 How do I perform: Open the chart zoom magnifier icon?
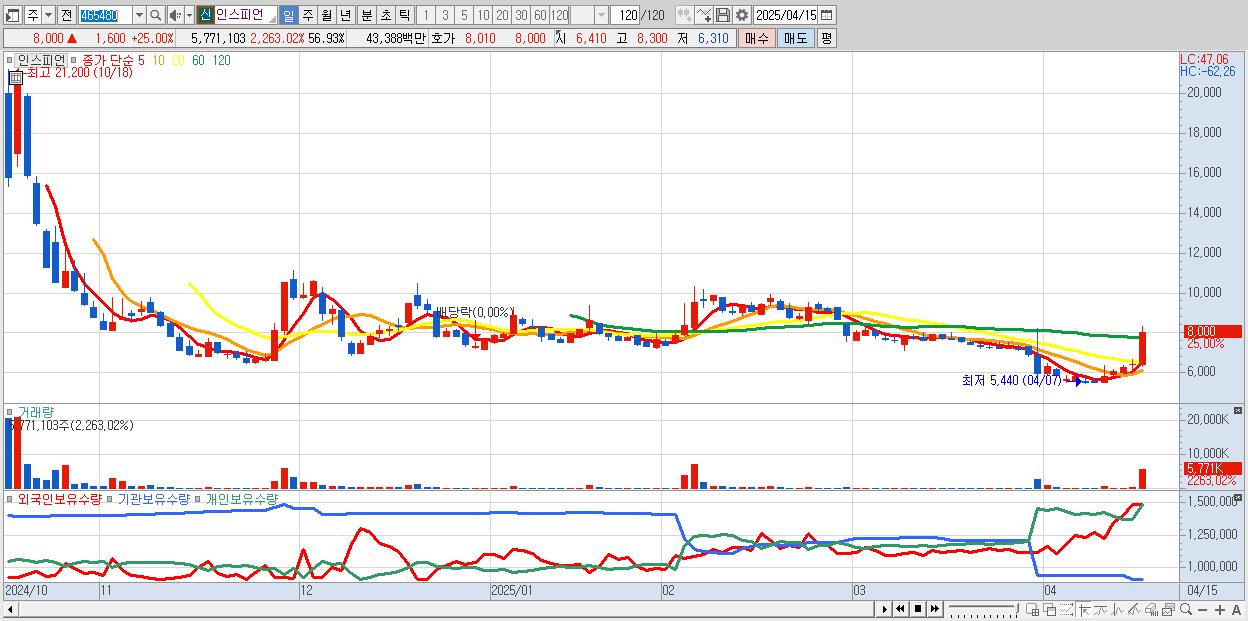1185,609
